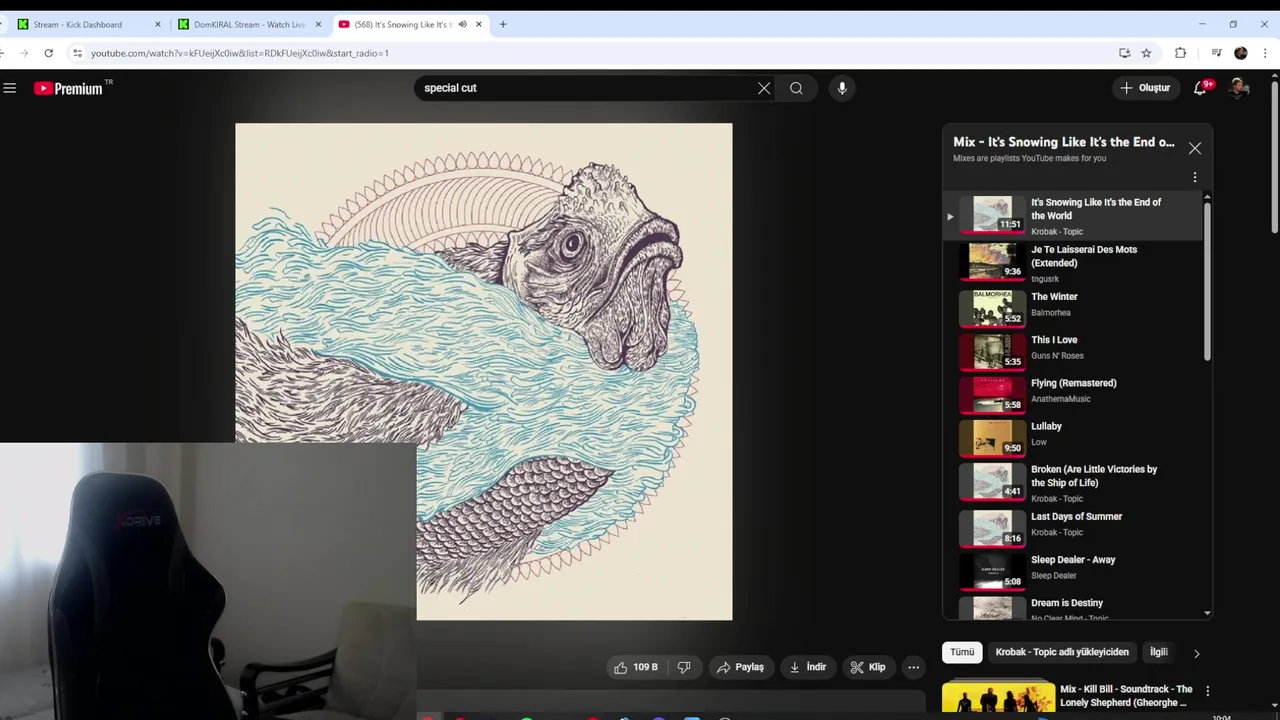
Task: Select the İlgili filter chip
Action: point(1158,652)
